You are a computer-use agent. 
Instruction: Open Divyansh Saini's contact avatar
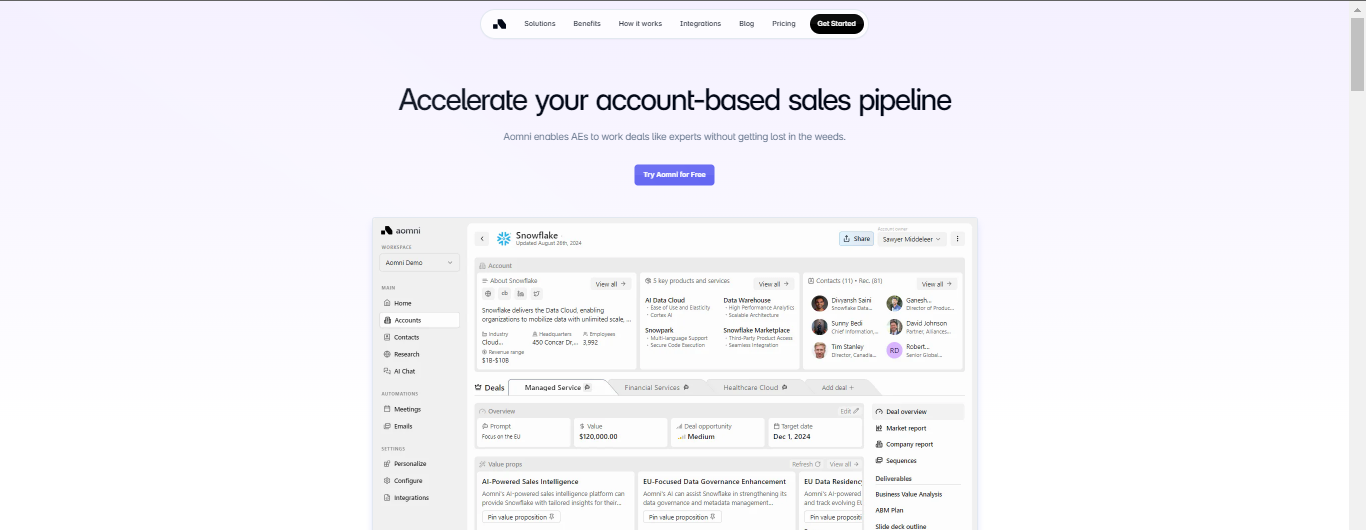820,303
